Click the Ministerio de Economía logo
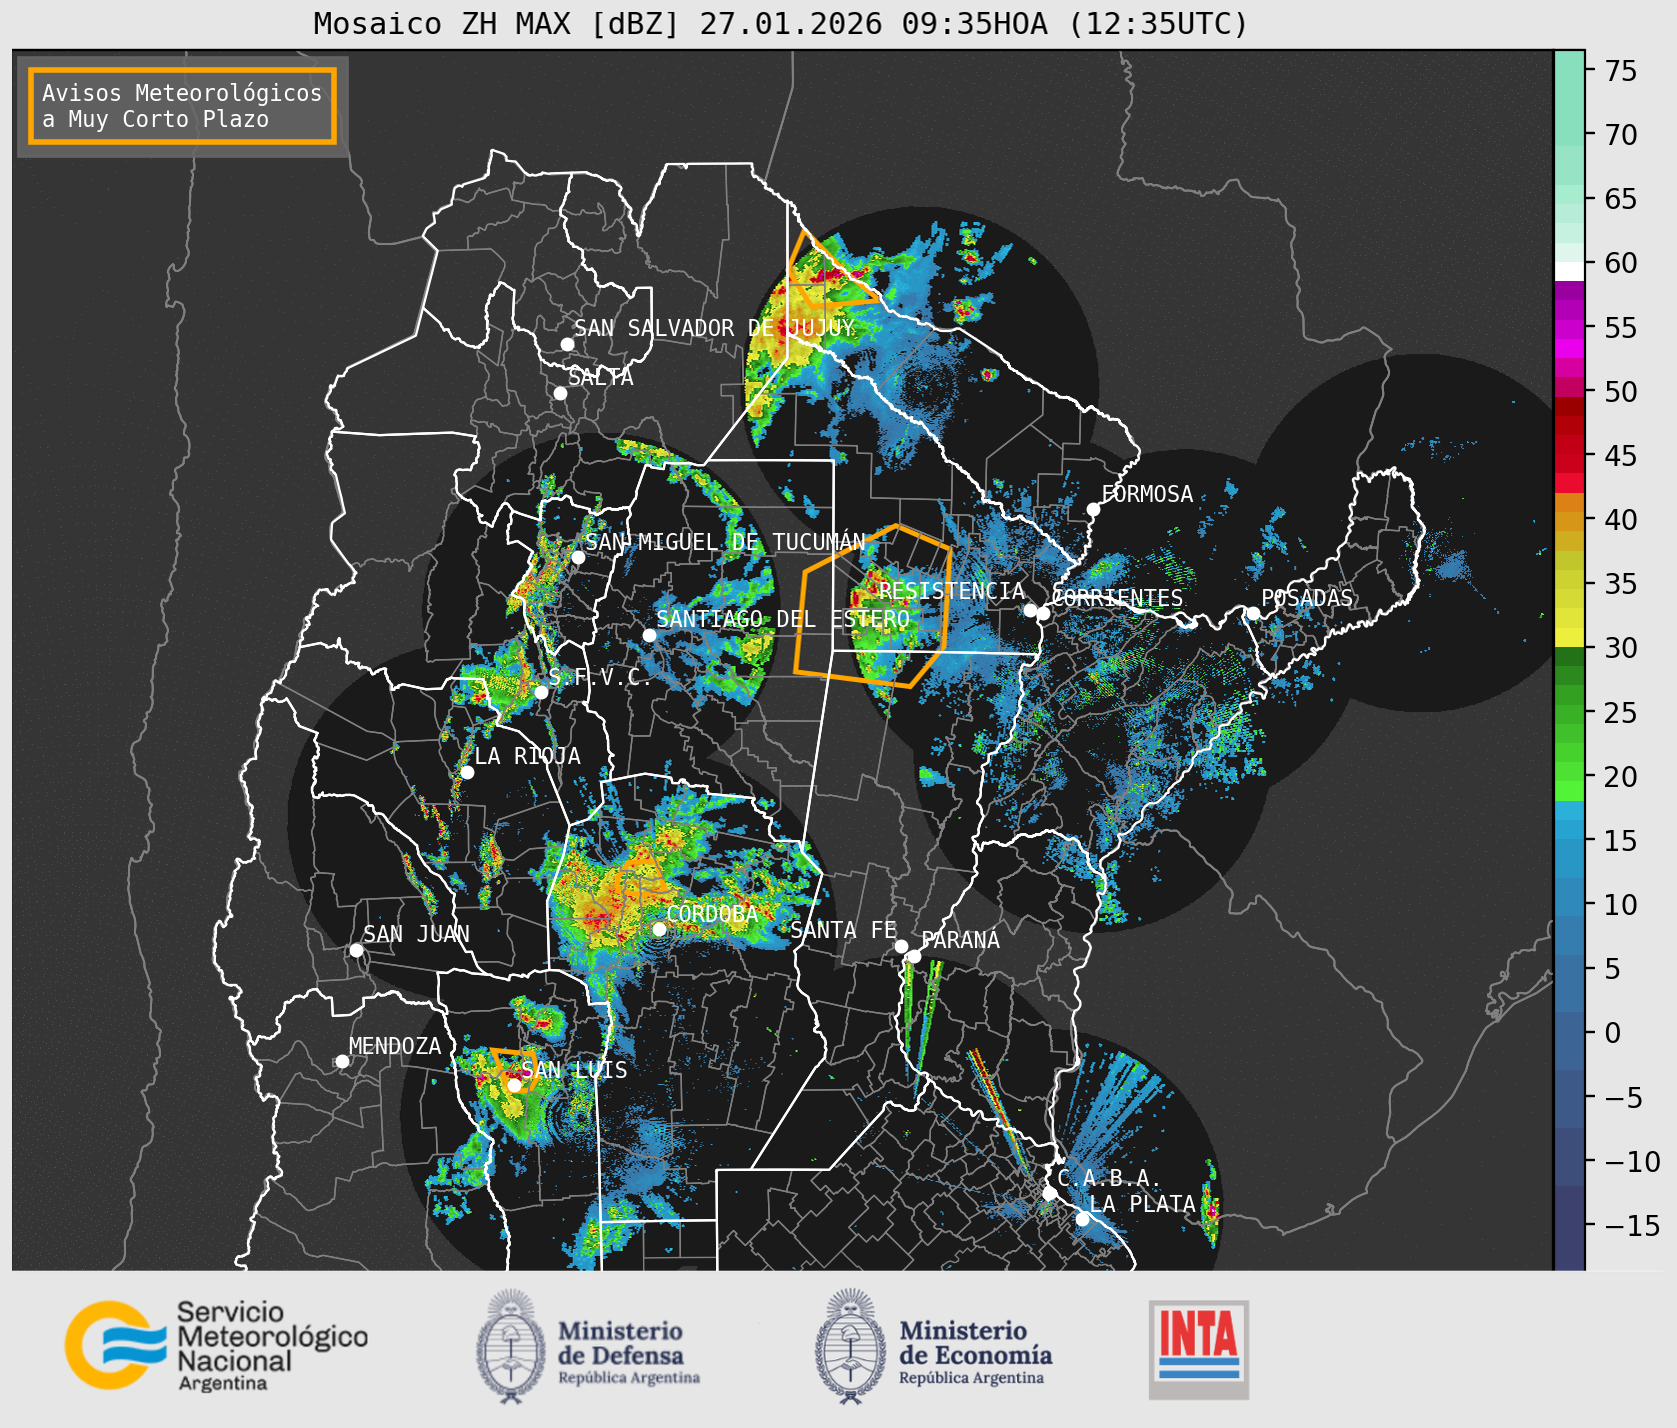The width and height of the screenshot is (1677, 1428). (933, 1346)
